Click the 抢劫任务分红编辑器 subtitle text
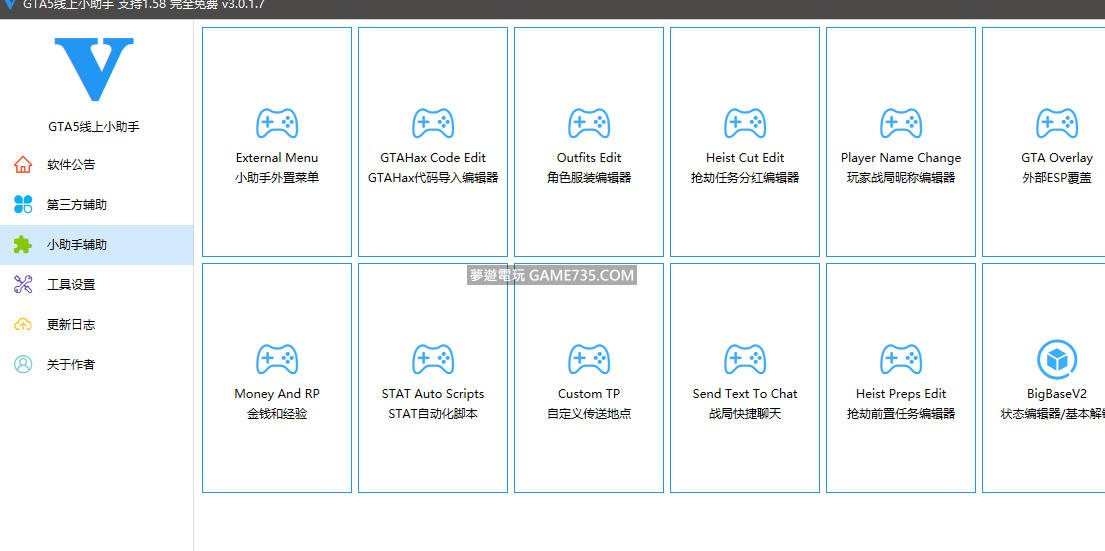The height and width of the screenshot is (551, 1105). click(x=745, y=178)
